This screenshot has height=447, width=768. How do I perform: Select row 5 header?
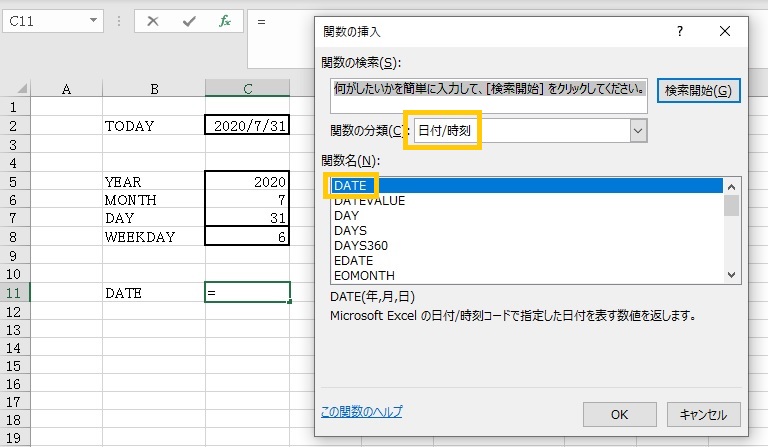(x=14, y=182)
